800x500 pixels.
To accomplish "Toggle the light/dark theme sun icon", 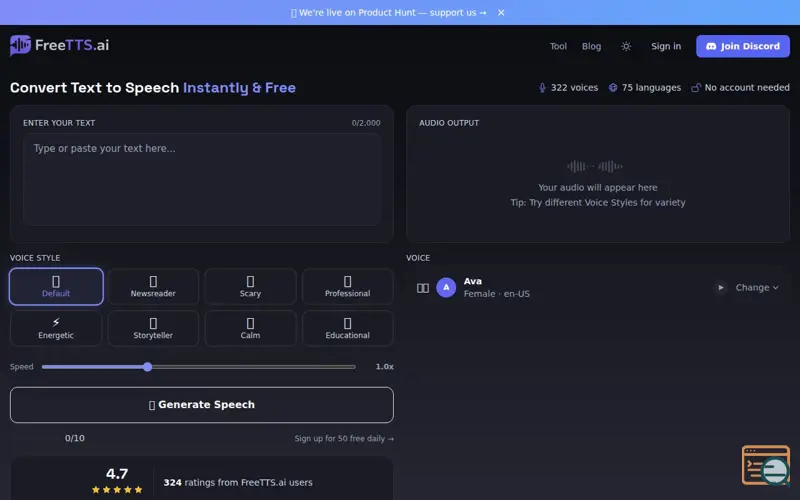I will 626,46.
